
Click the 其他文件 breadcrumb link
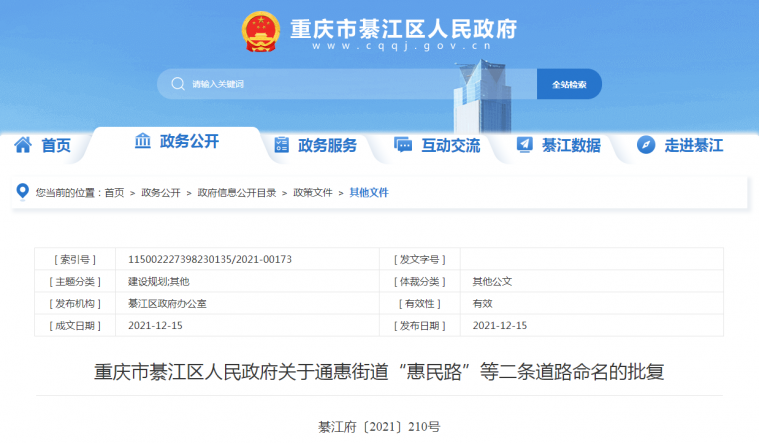[x=368, y=192]
